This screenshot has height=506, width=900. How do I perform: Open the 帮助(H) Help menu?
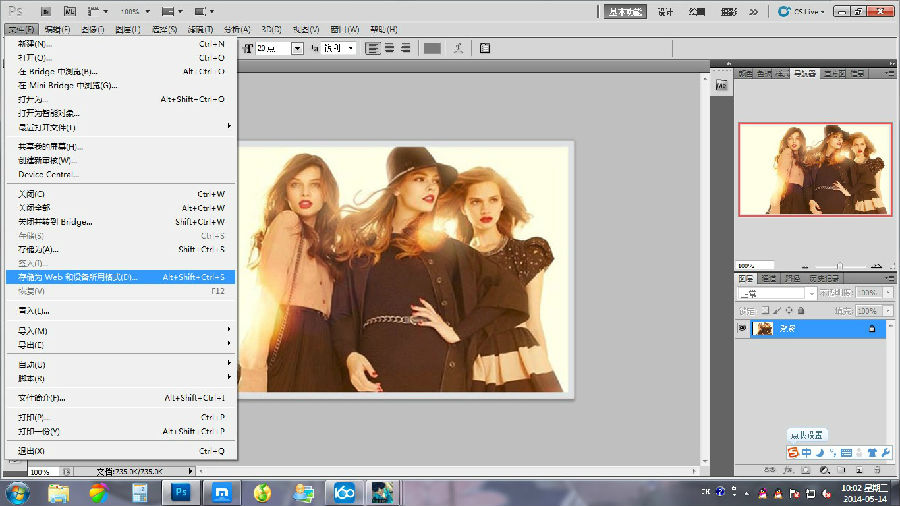(x=383, y=29)
